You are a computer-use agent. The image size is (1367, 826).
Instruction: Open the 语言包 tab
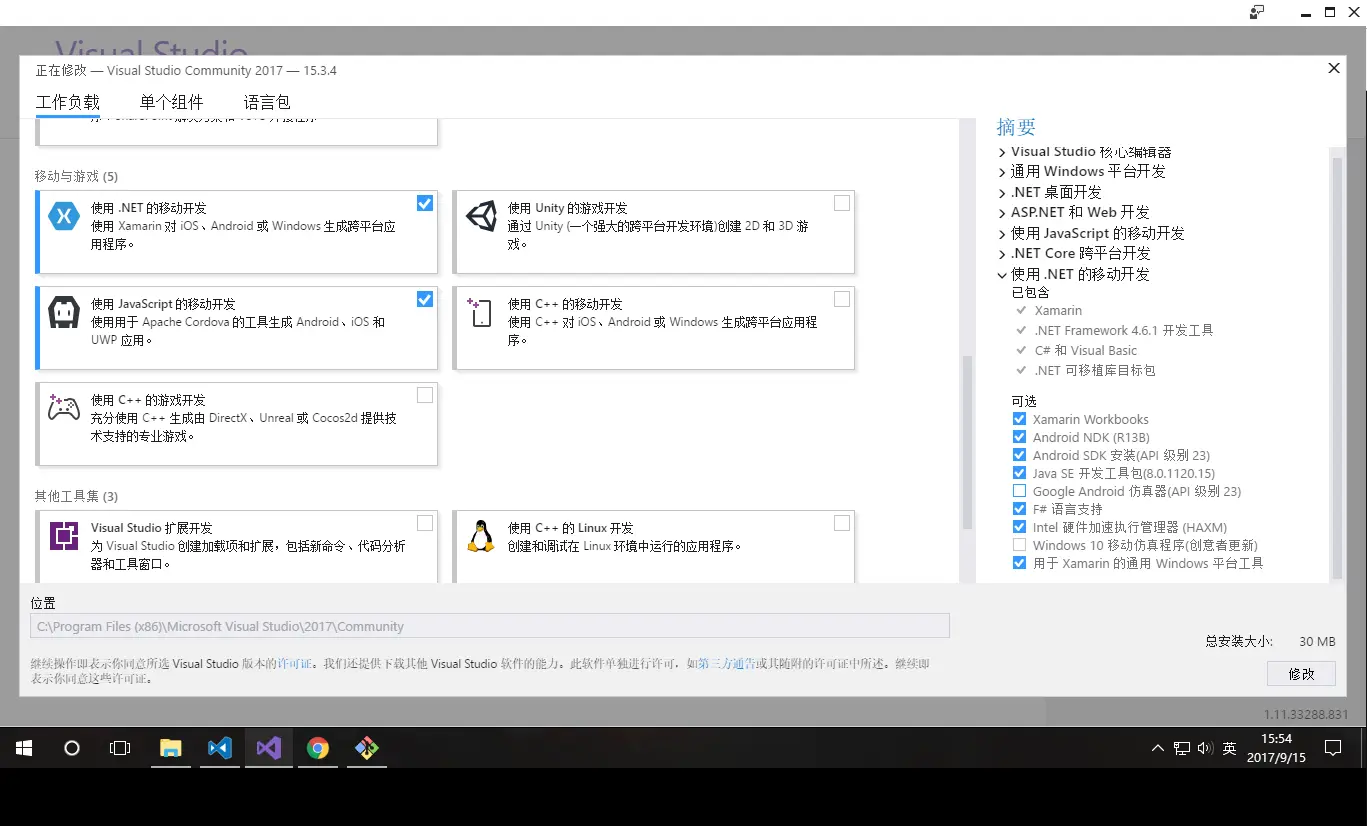tap(267, 101)
